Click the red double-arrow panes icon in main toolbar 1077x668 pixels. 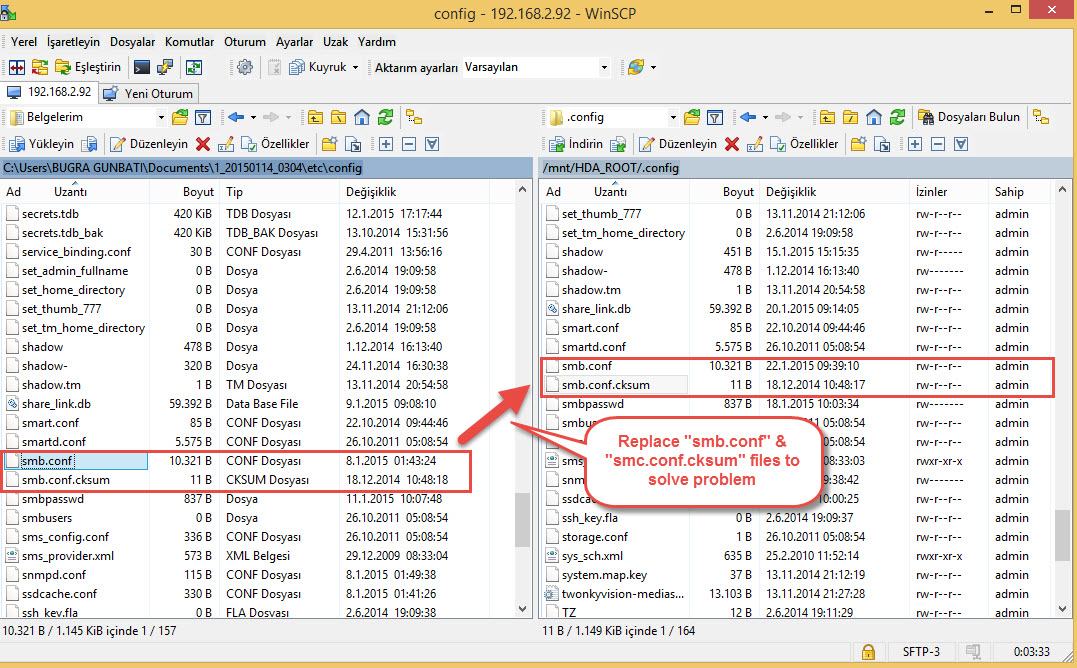[x=17, y=67]
